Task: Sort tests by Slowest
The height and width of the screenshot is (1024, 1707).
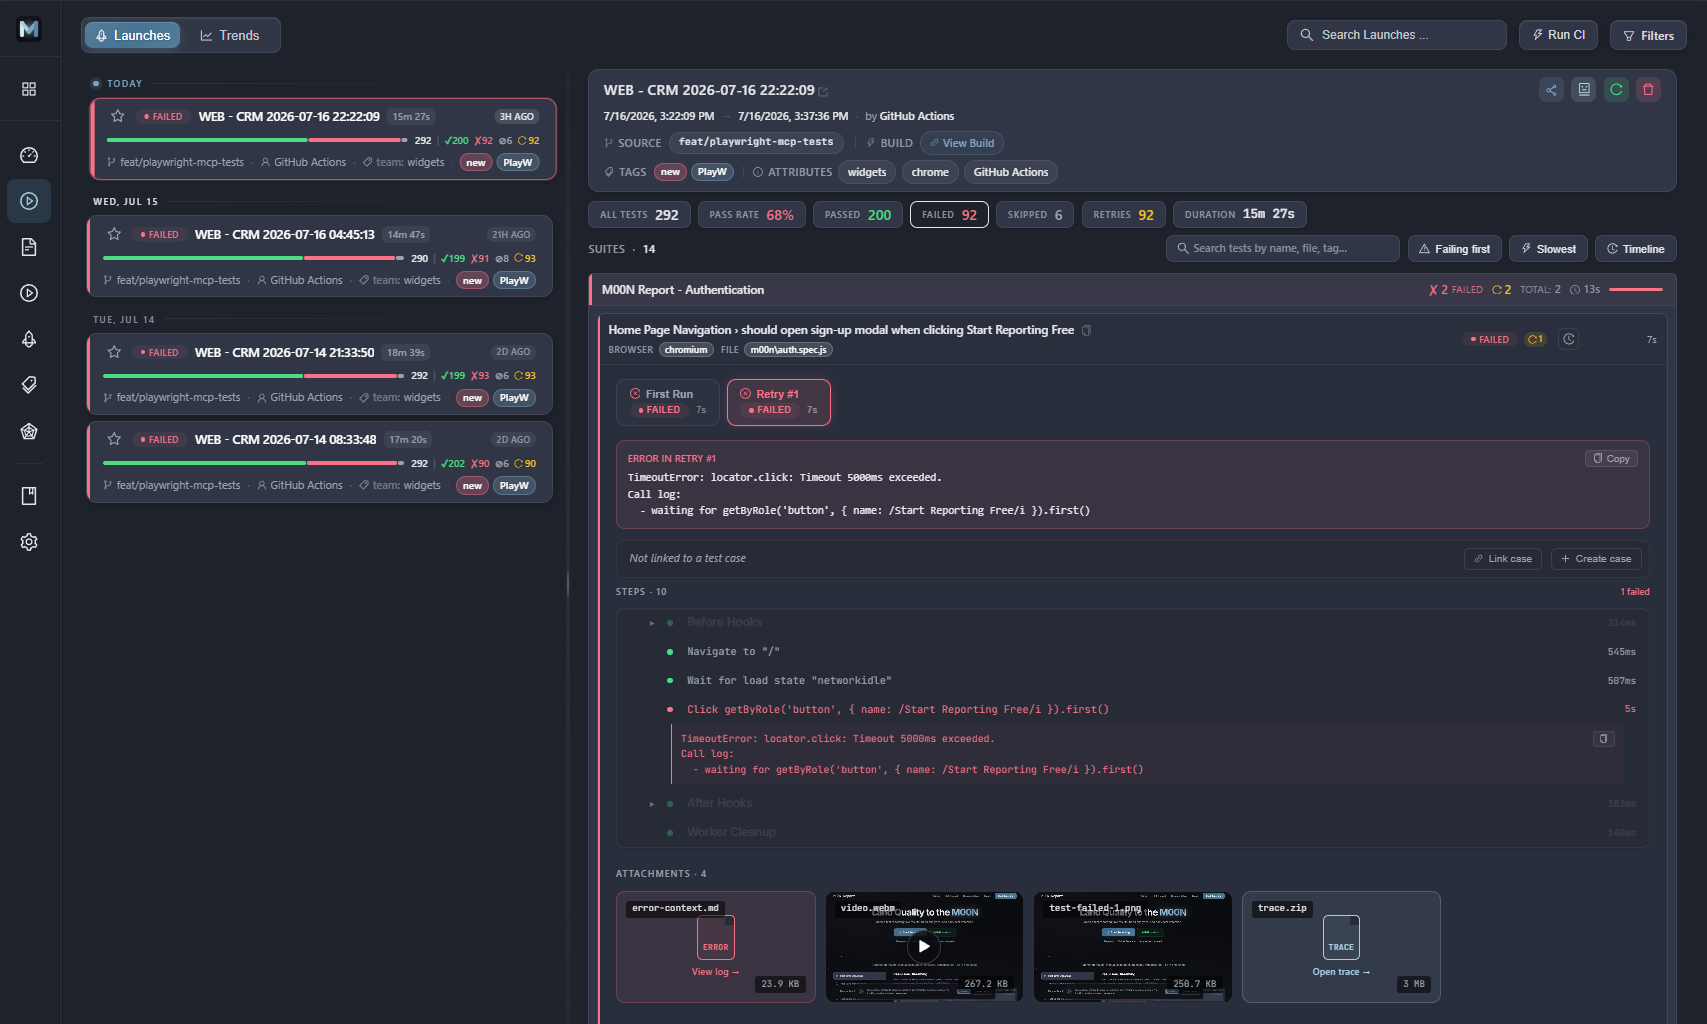Action: tap(1548, 249)
